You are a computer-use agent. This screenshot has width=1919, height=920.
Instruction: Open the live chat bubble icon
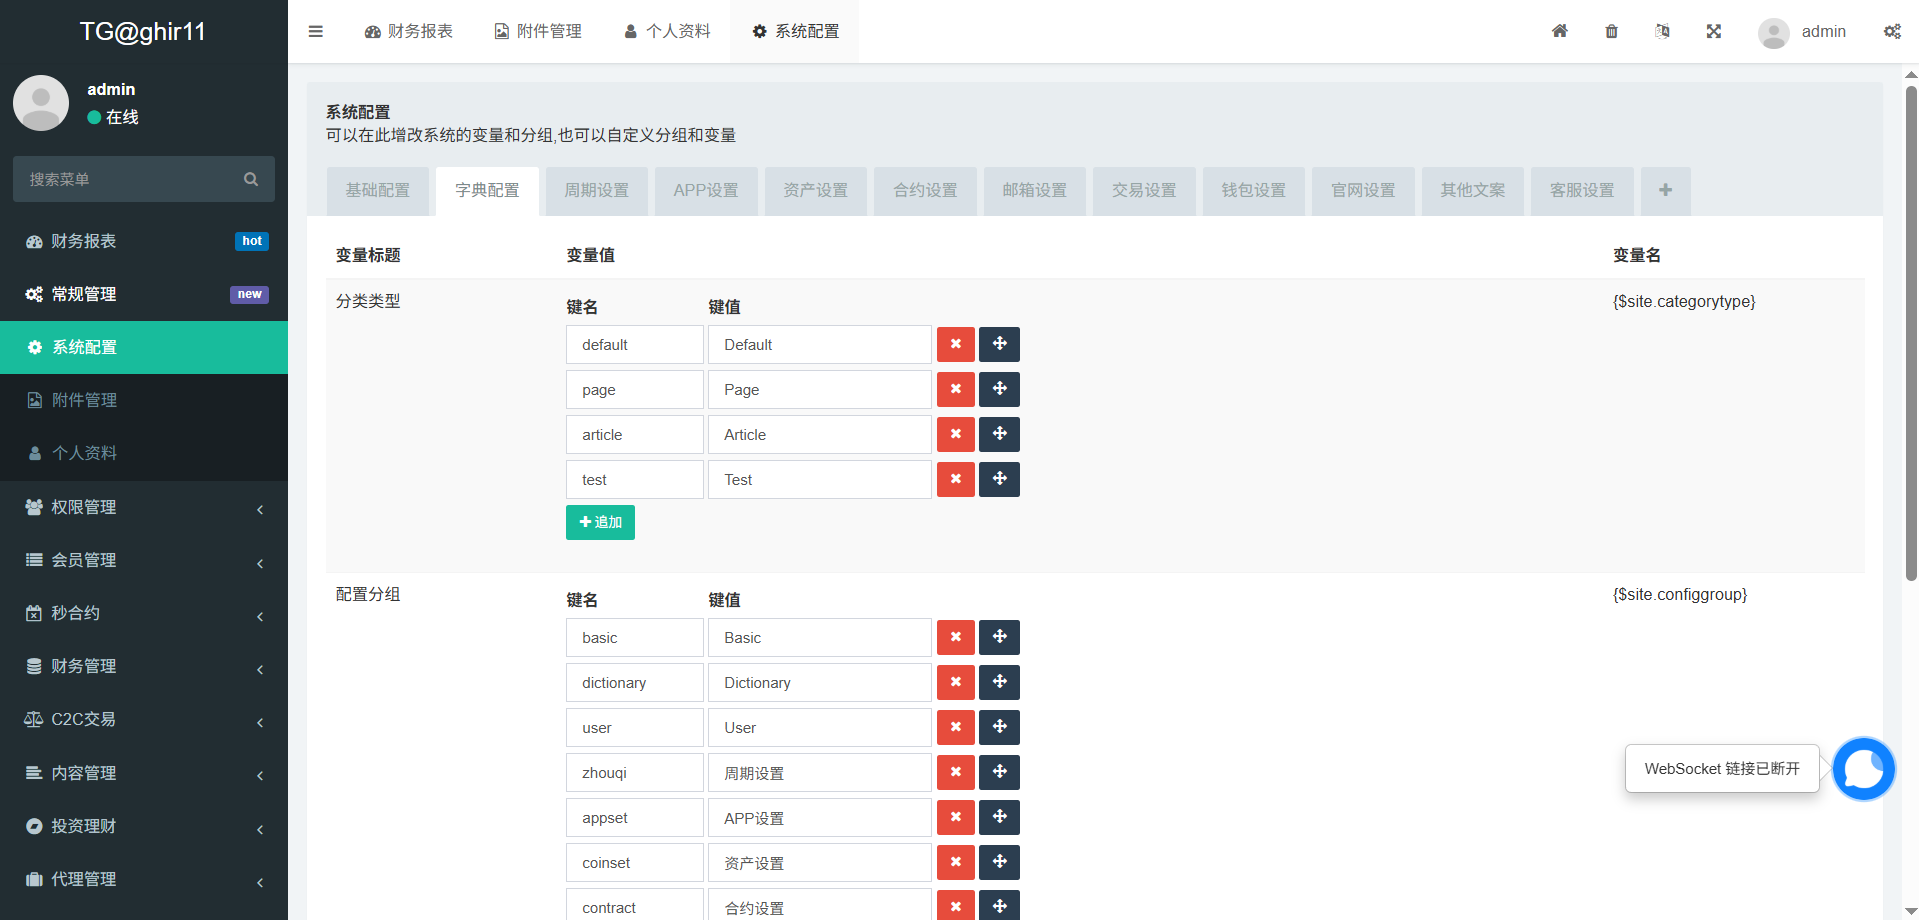click(1863, 768)
